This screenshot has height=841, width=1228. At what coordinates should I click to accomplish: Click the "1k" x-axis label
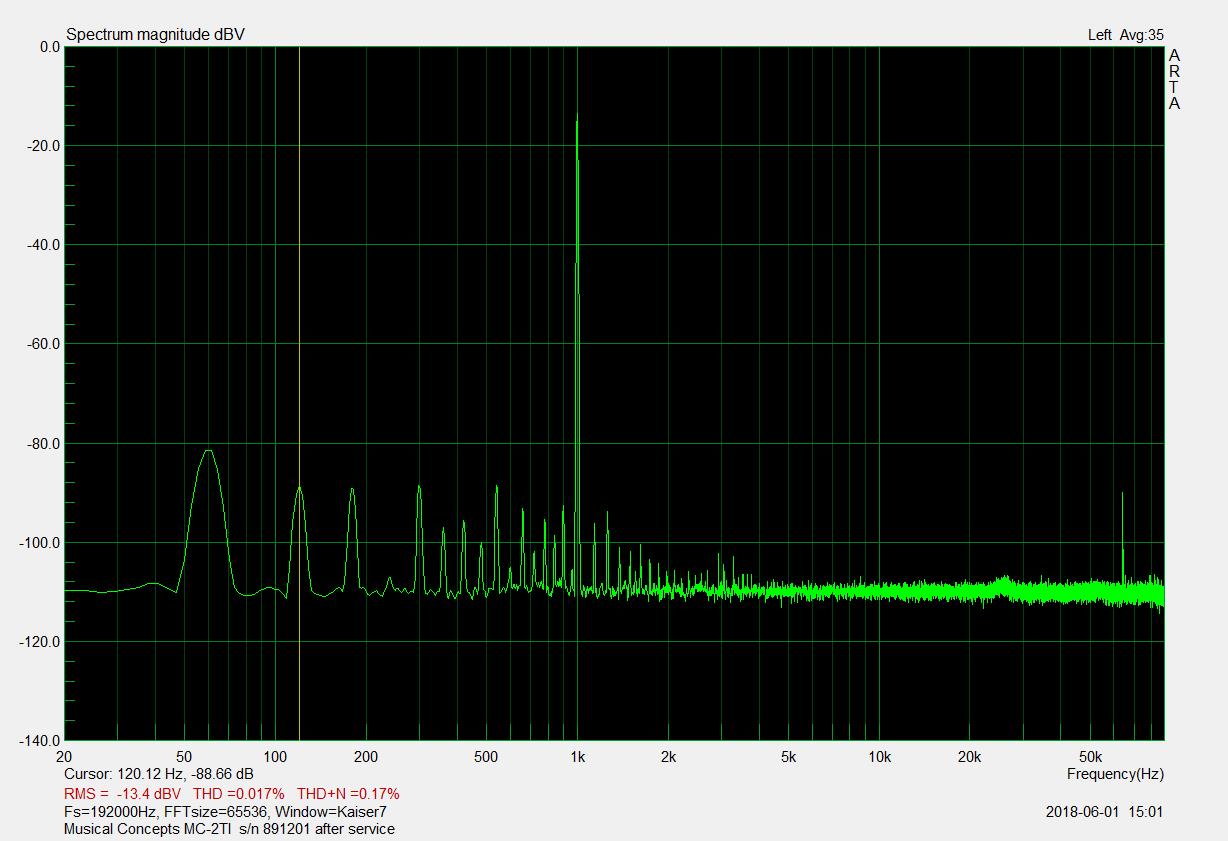pos(577,757)
